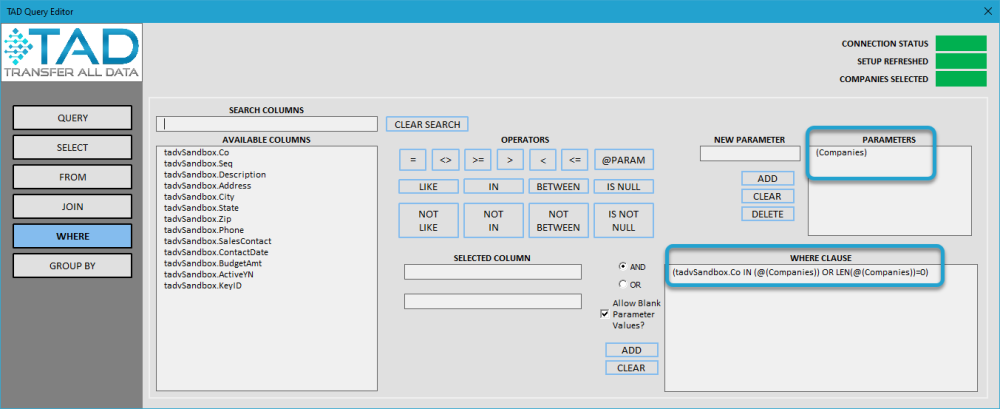Select the AND radio button

(x=622, y=266)
